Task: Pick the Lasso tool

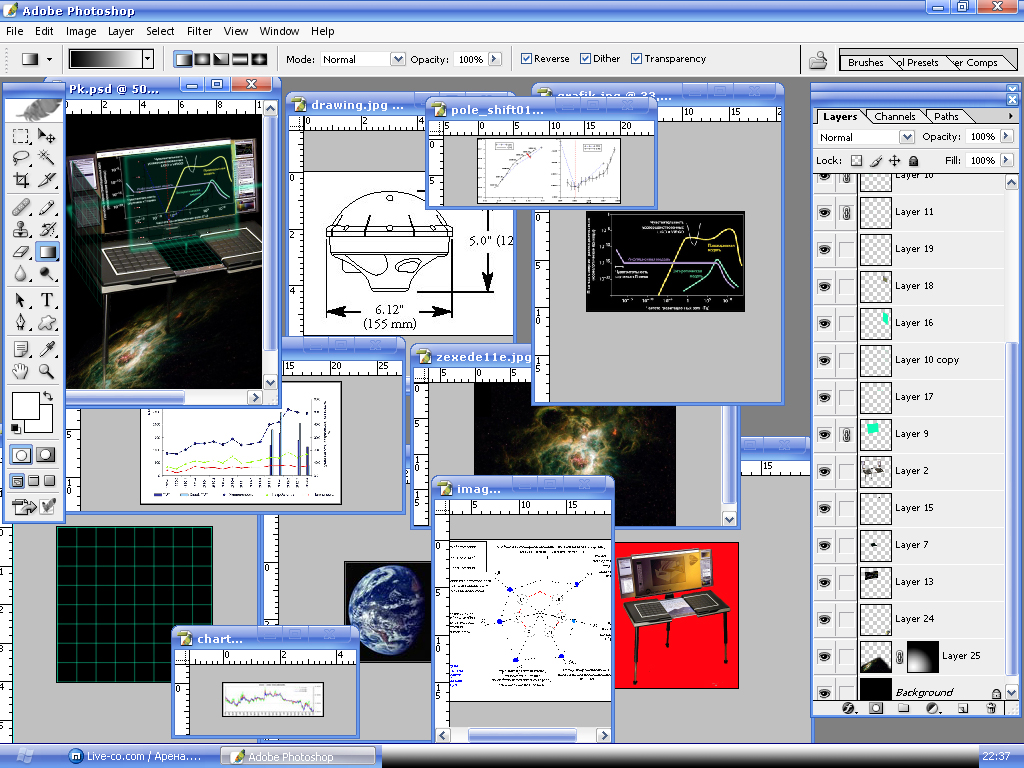Action: [21, 158]
